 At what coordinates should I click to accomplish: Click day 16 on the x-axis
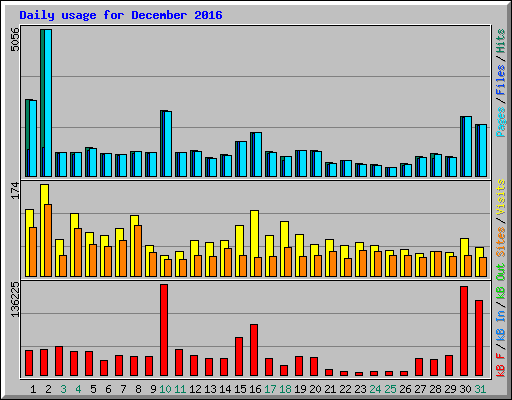(255, 389)
